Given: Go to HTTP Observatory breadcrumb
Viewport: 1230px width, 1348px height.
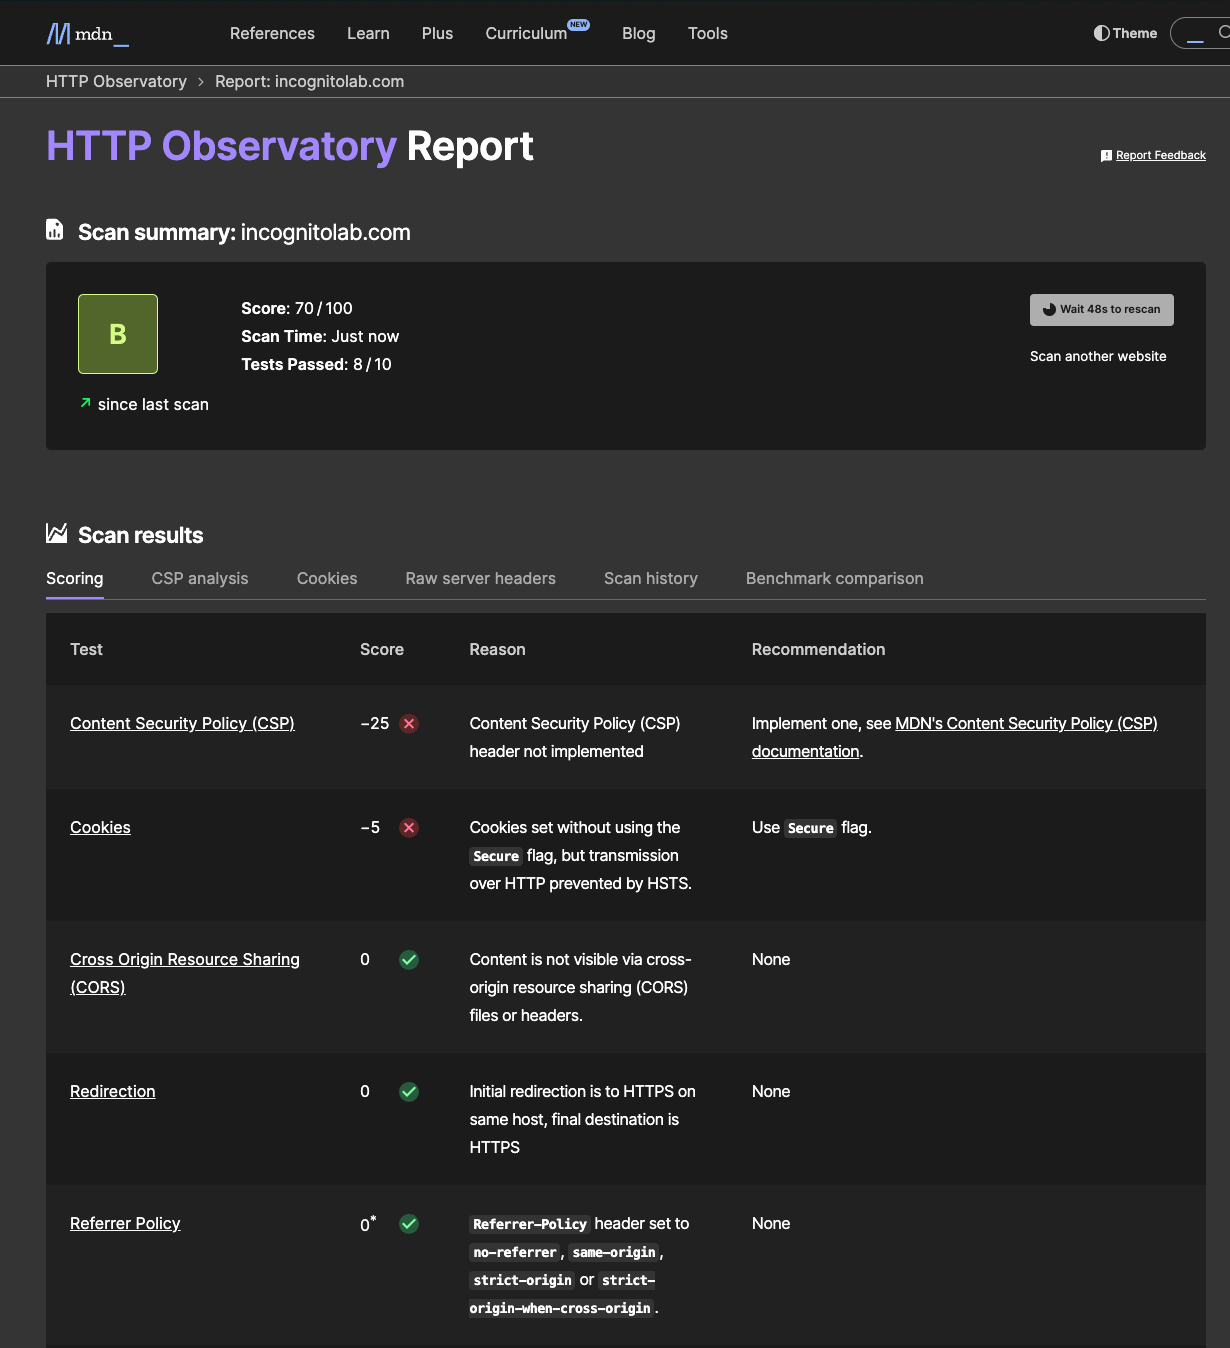Looking at the screenshot, I should pos(116,81).
